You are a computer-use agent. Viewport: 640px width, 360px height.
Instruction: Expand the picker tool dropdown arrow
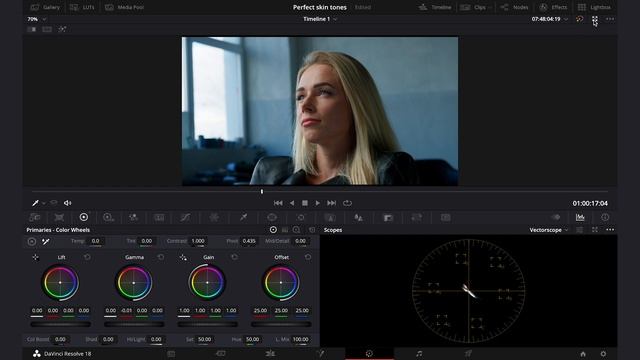(x=44, y=203)
